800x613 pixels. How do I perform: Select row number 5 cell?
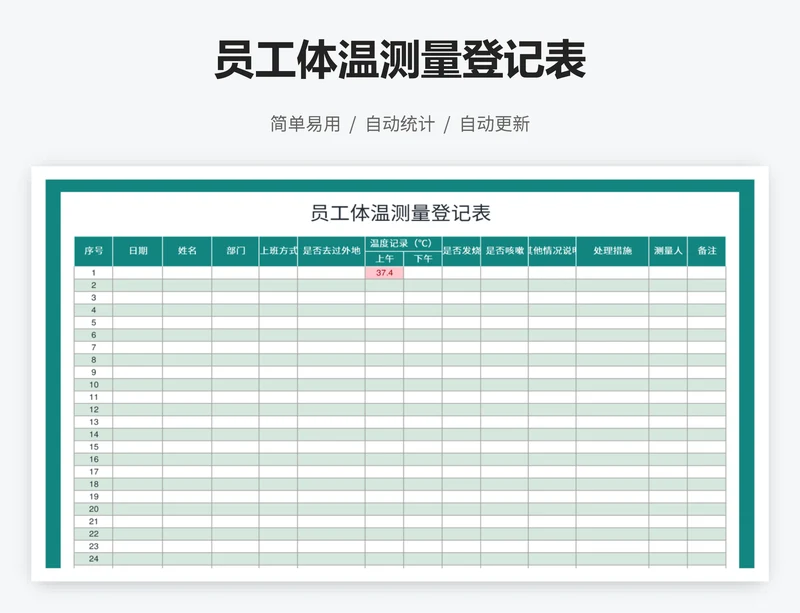[93, 323]
